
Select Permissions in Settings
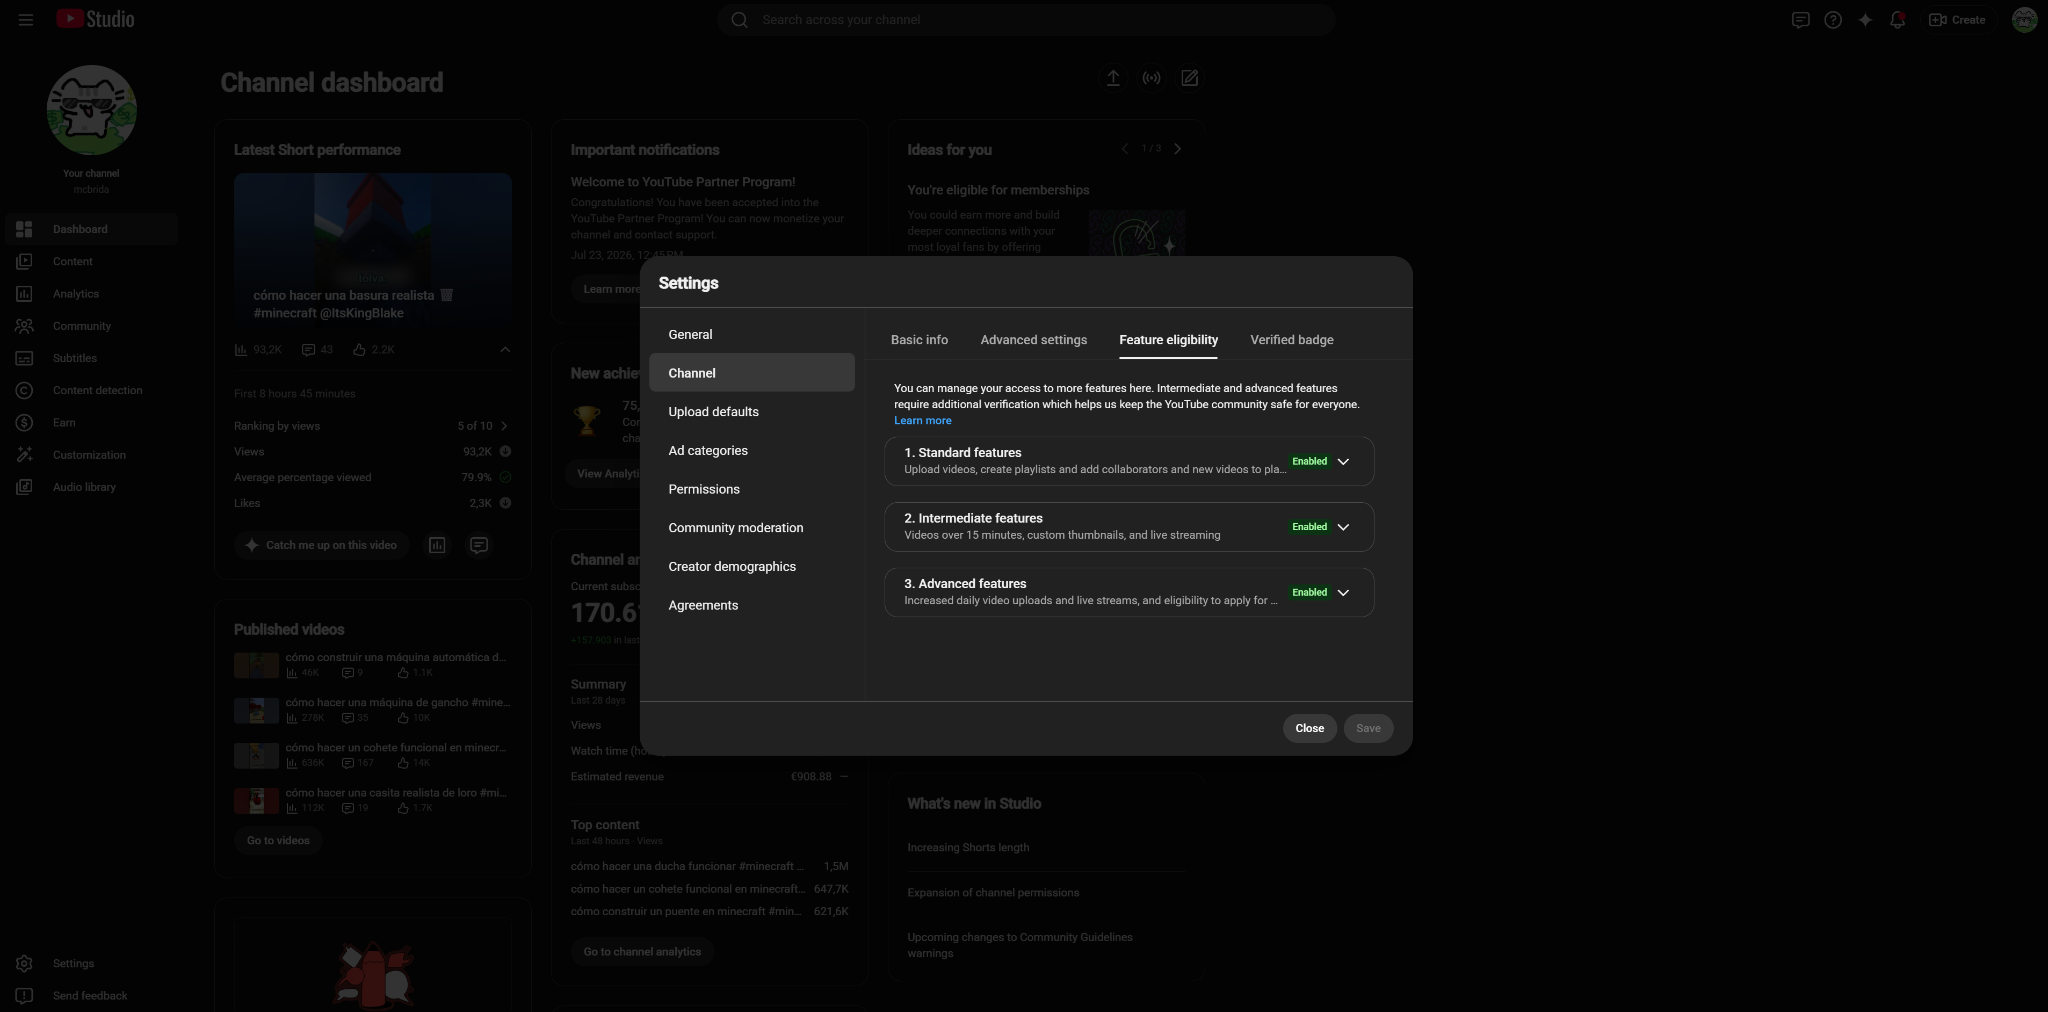[752, 489]
